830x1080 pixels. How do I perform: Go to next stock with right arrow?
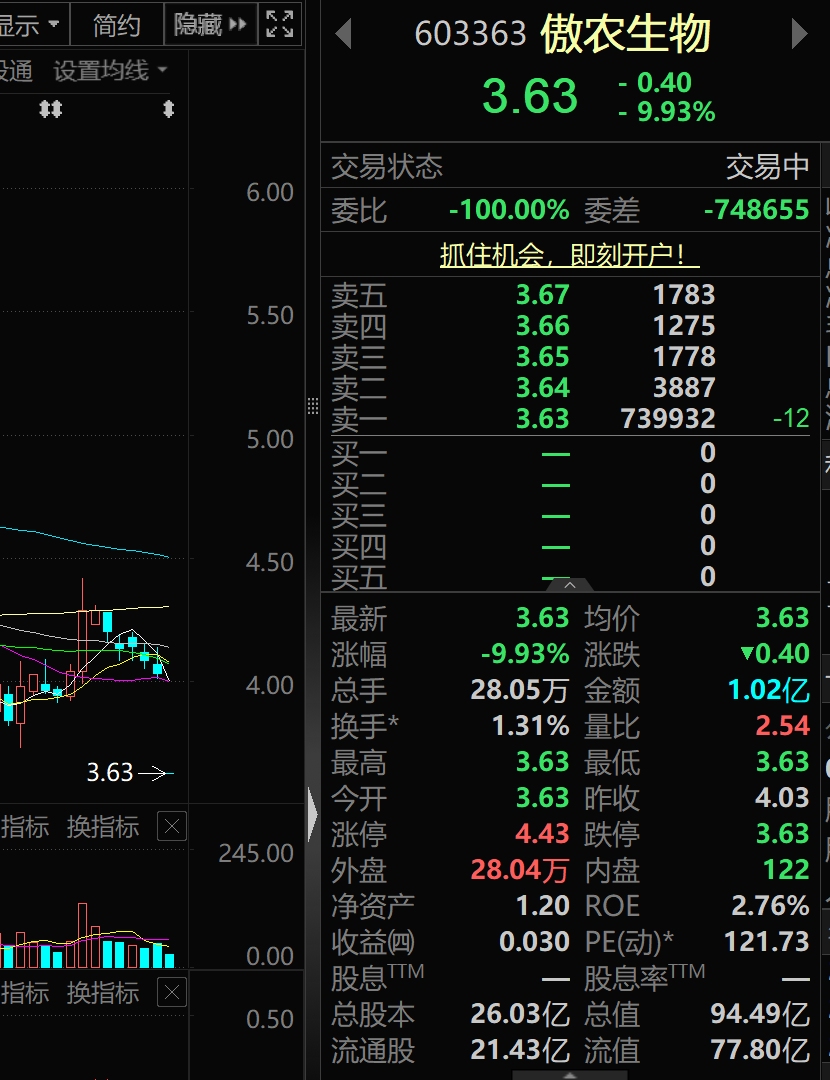[x=799, y=33]
